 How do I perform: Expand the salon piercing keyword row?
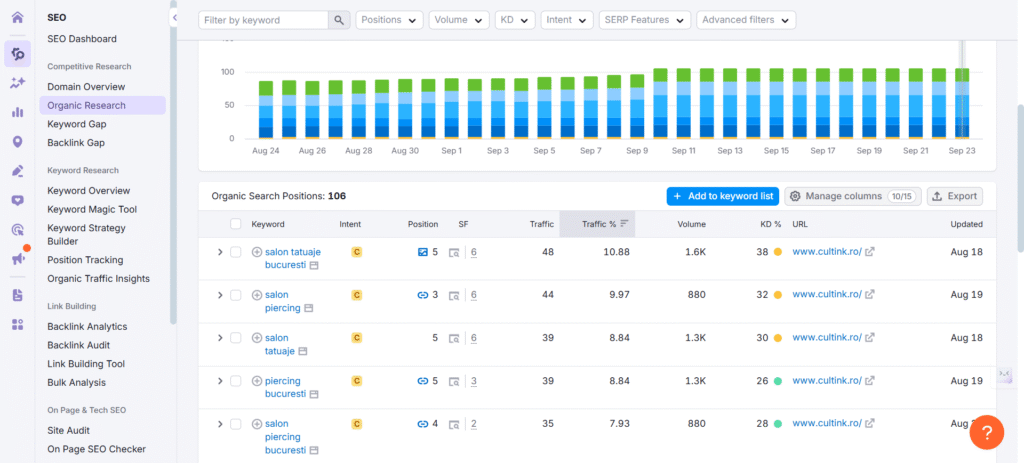[x=220, y=295]
